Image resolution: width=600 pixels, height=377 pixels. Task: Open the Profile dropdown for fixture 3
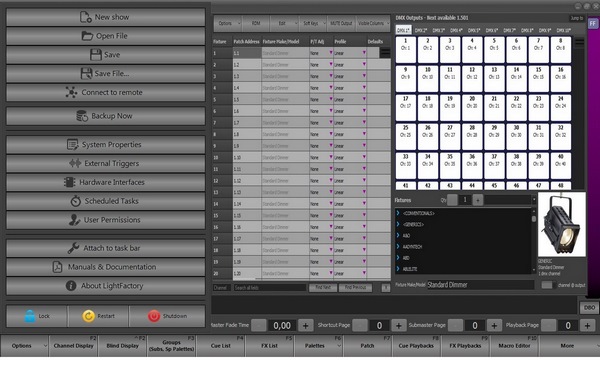point(364,76)
